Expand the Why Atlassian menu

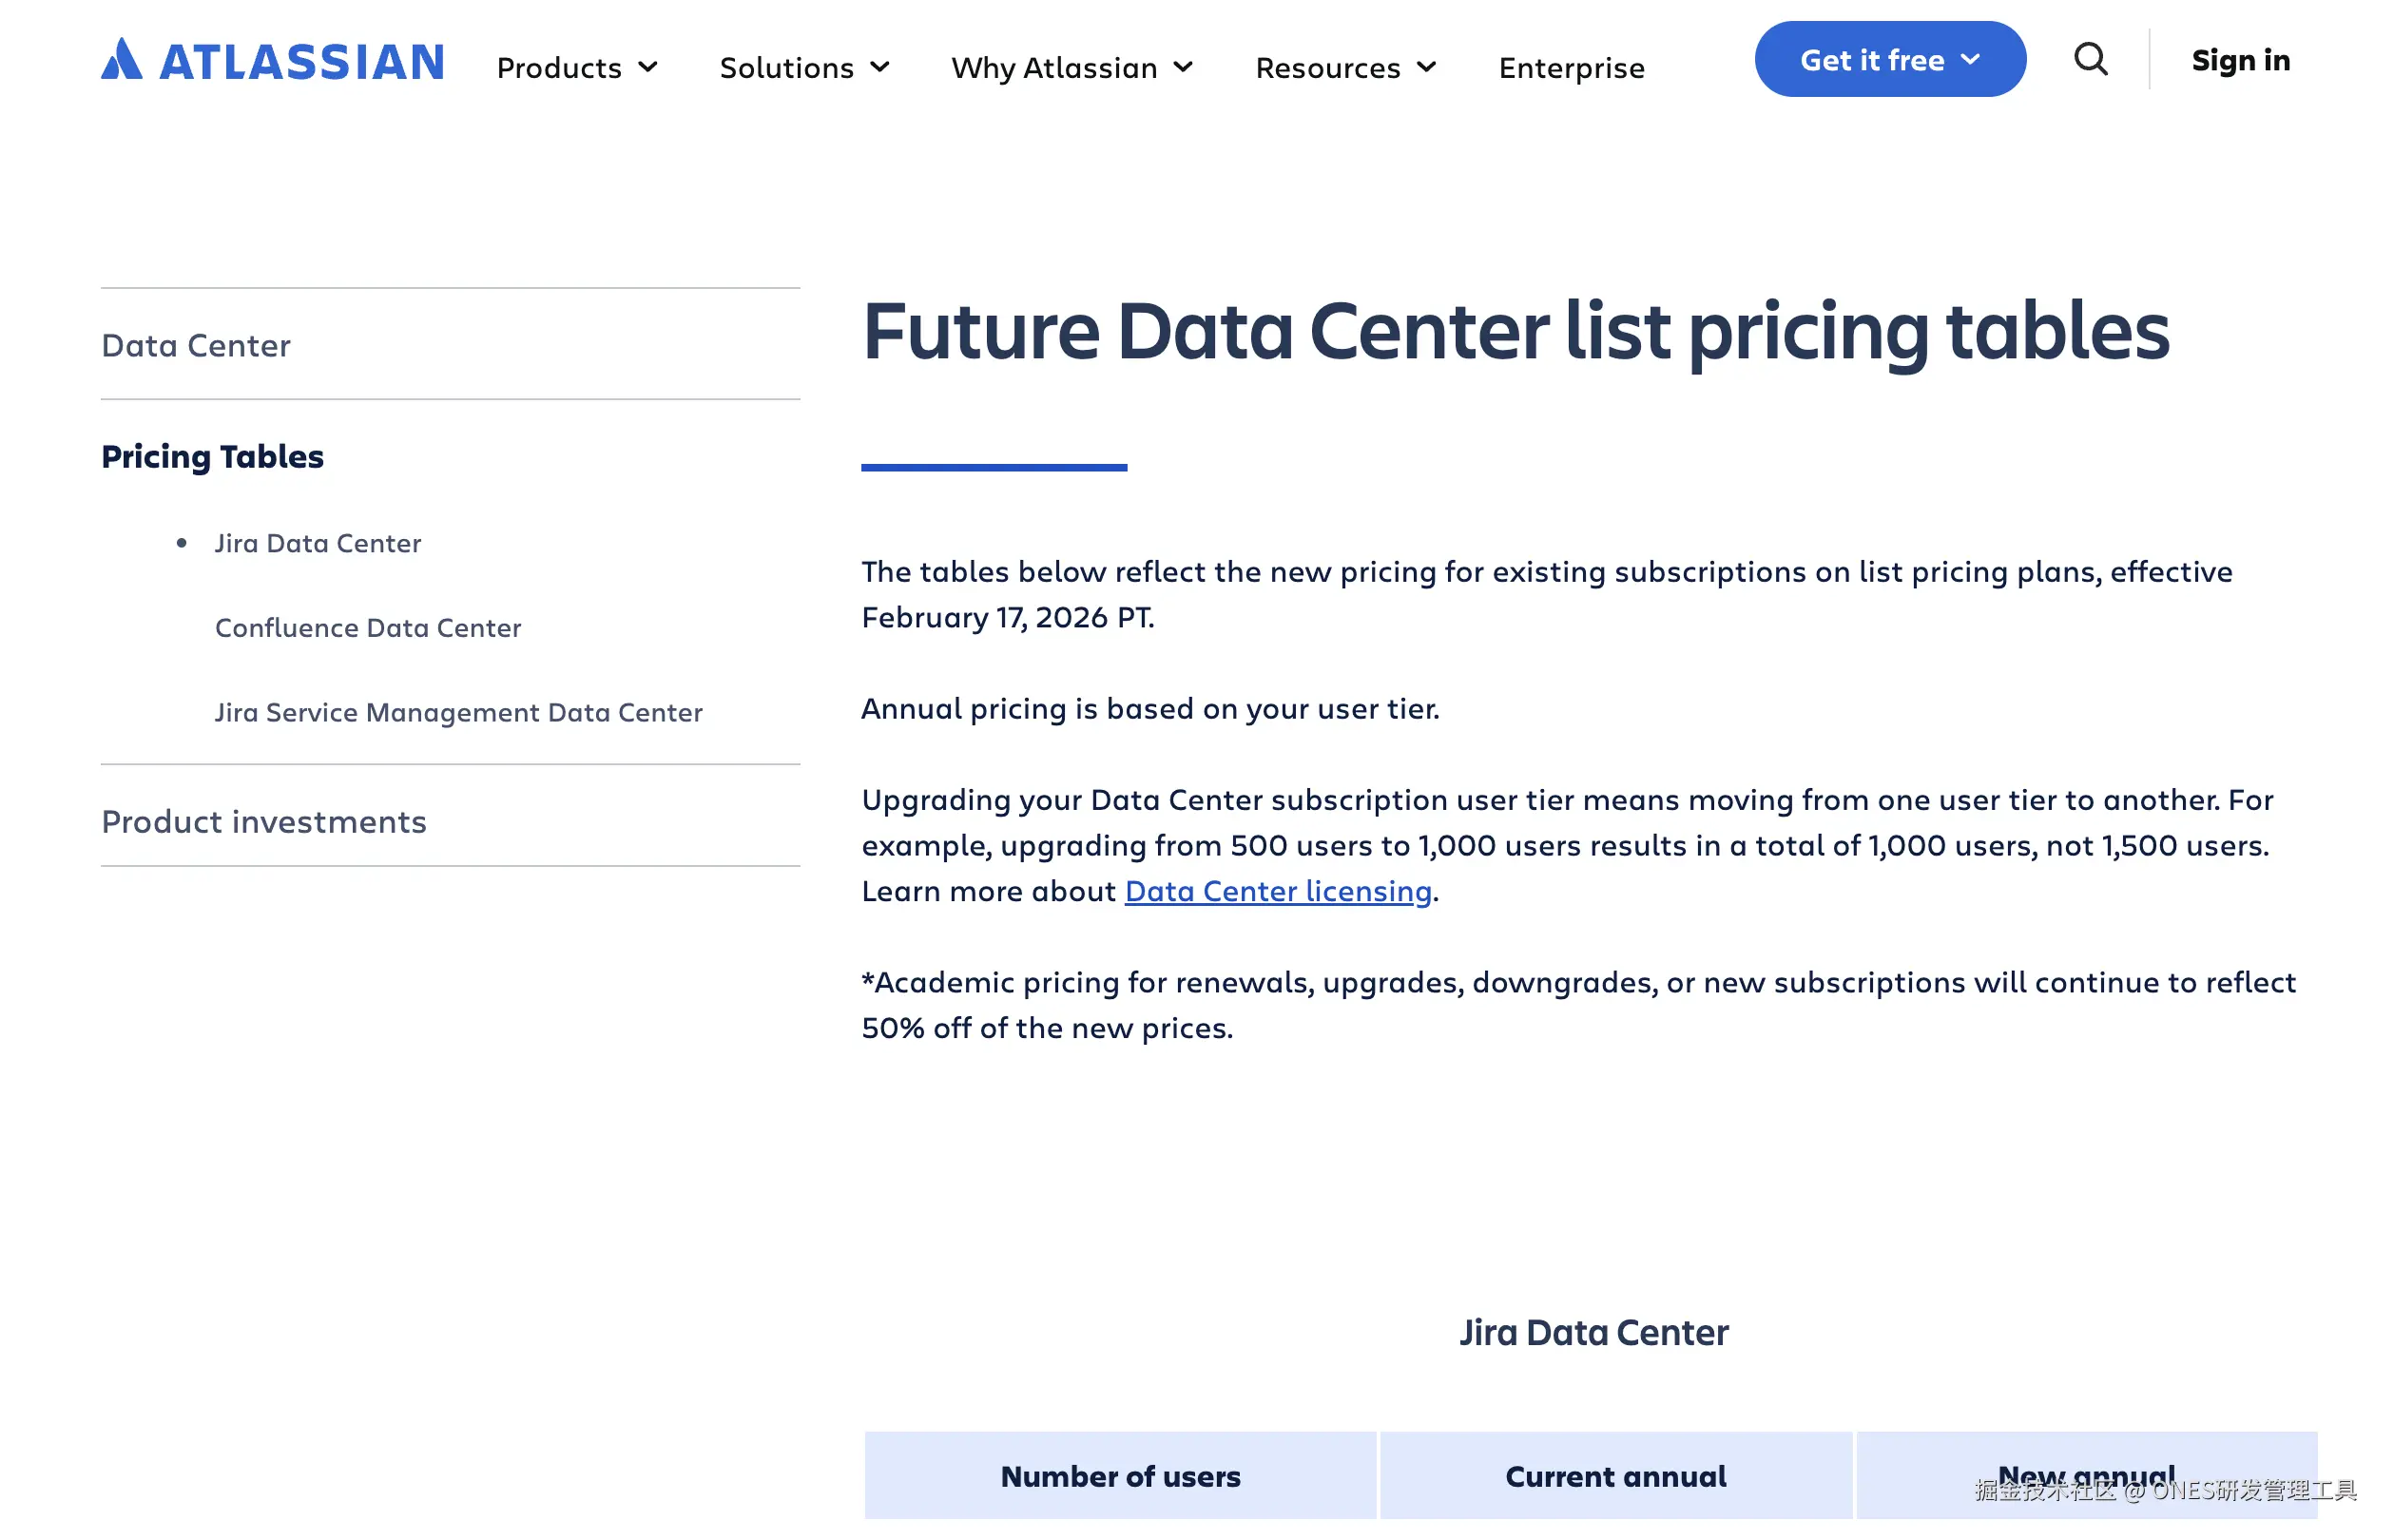point(1072,68)
